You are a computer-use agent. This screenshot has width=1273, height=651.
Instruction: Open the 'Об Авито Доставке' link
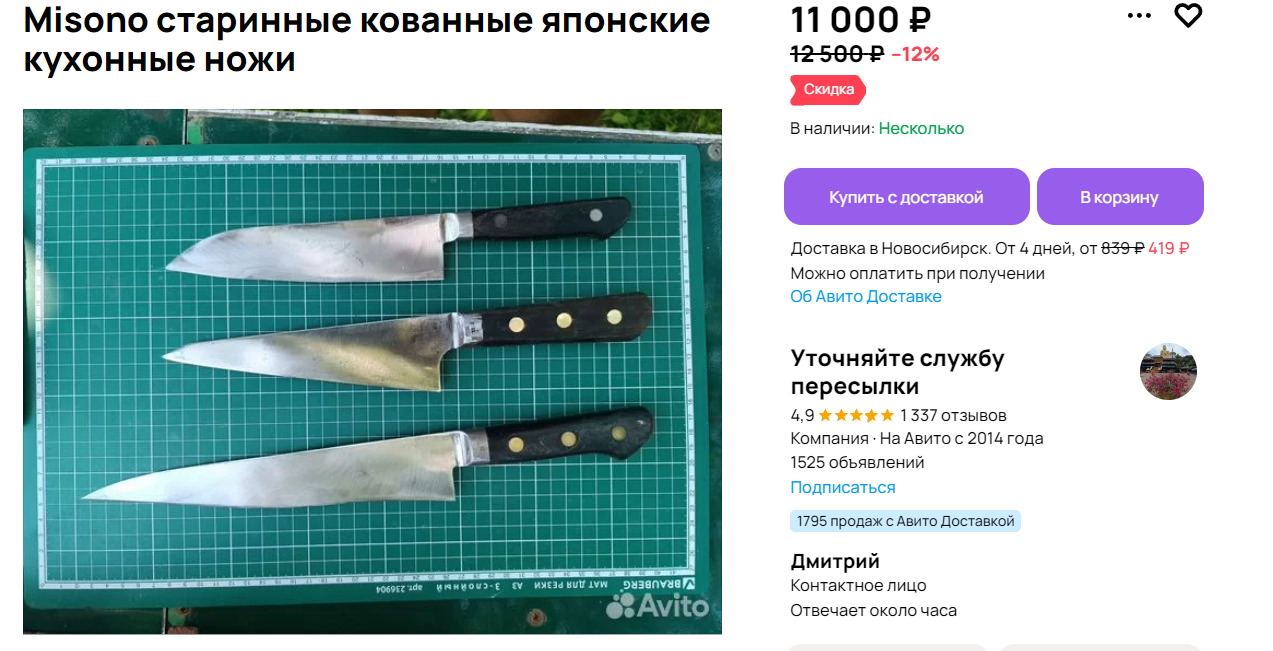pyautogui.click(x=866, y=297)
